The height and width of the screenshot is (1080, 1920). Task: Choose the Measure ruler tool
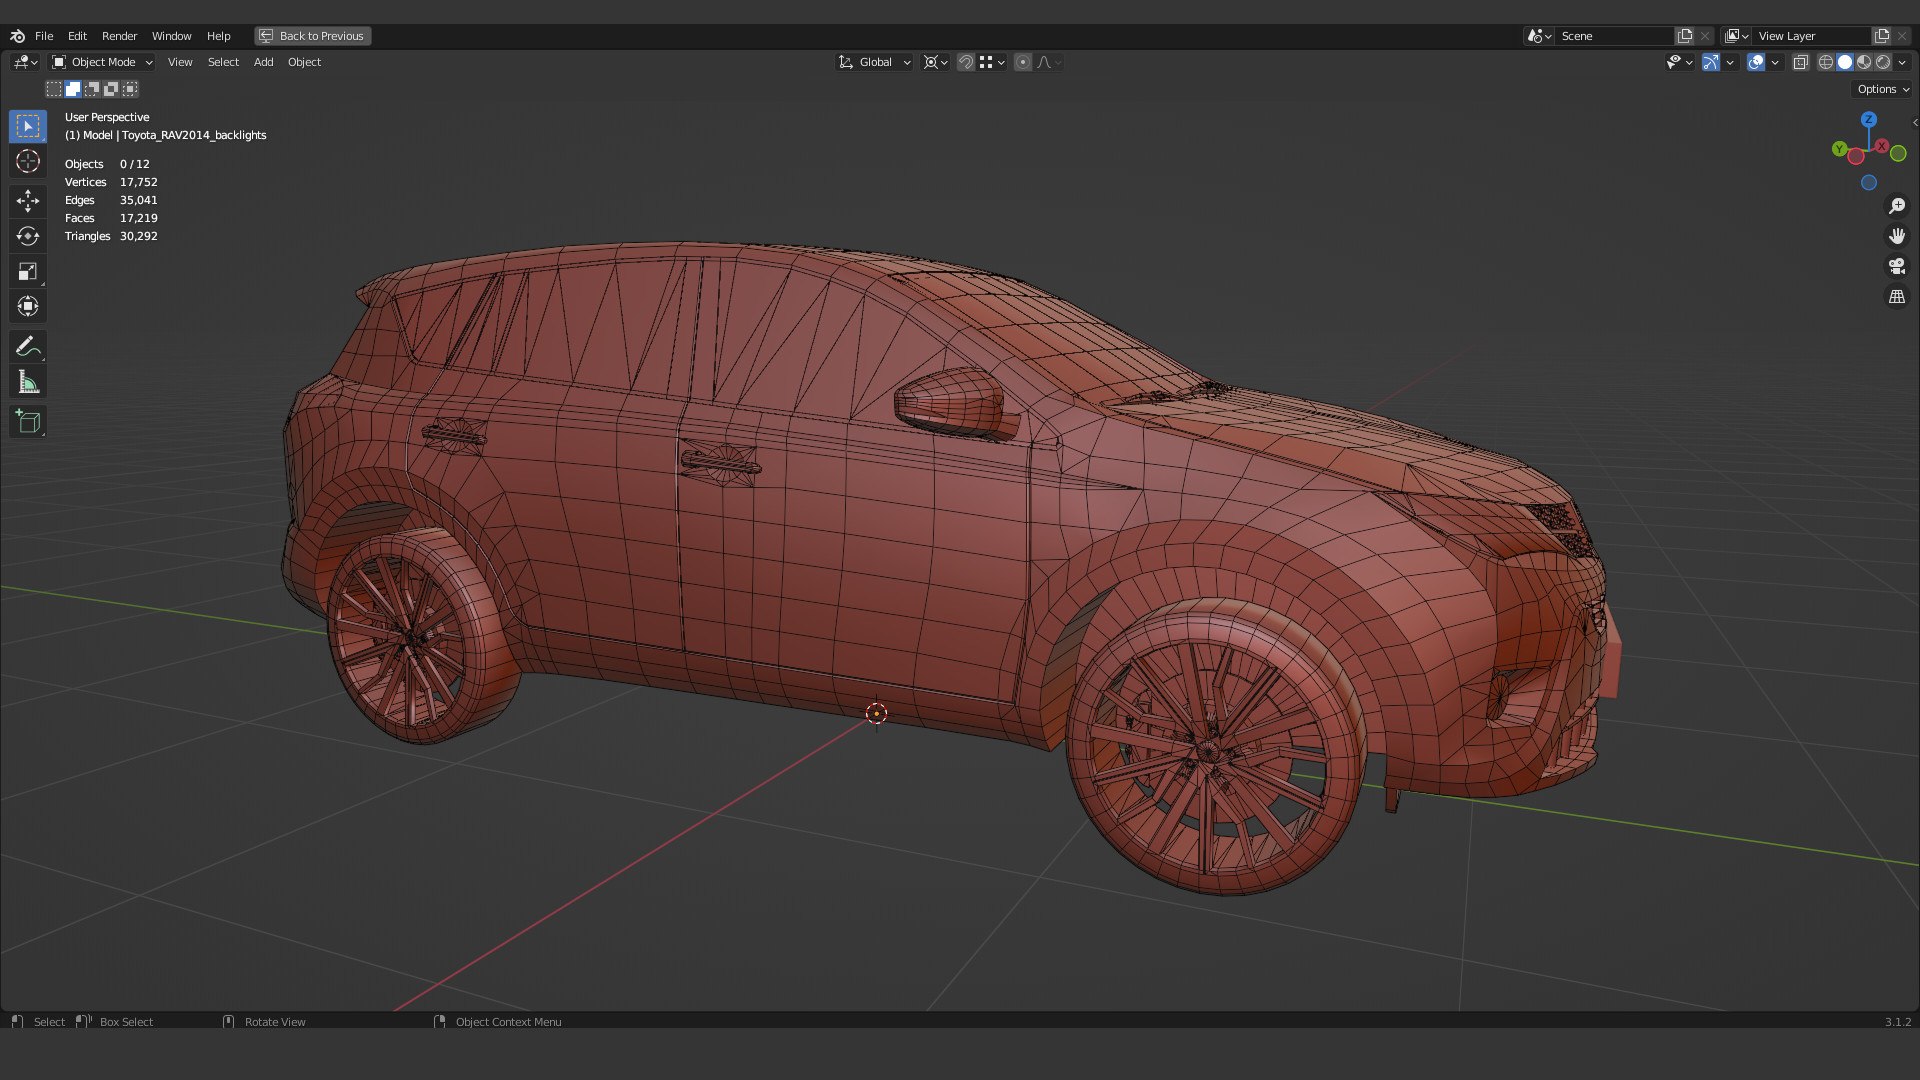click(28, 382)
